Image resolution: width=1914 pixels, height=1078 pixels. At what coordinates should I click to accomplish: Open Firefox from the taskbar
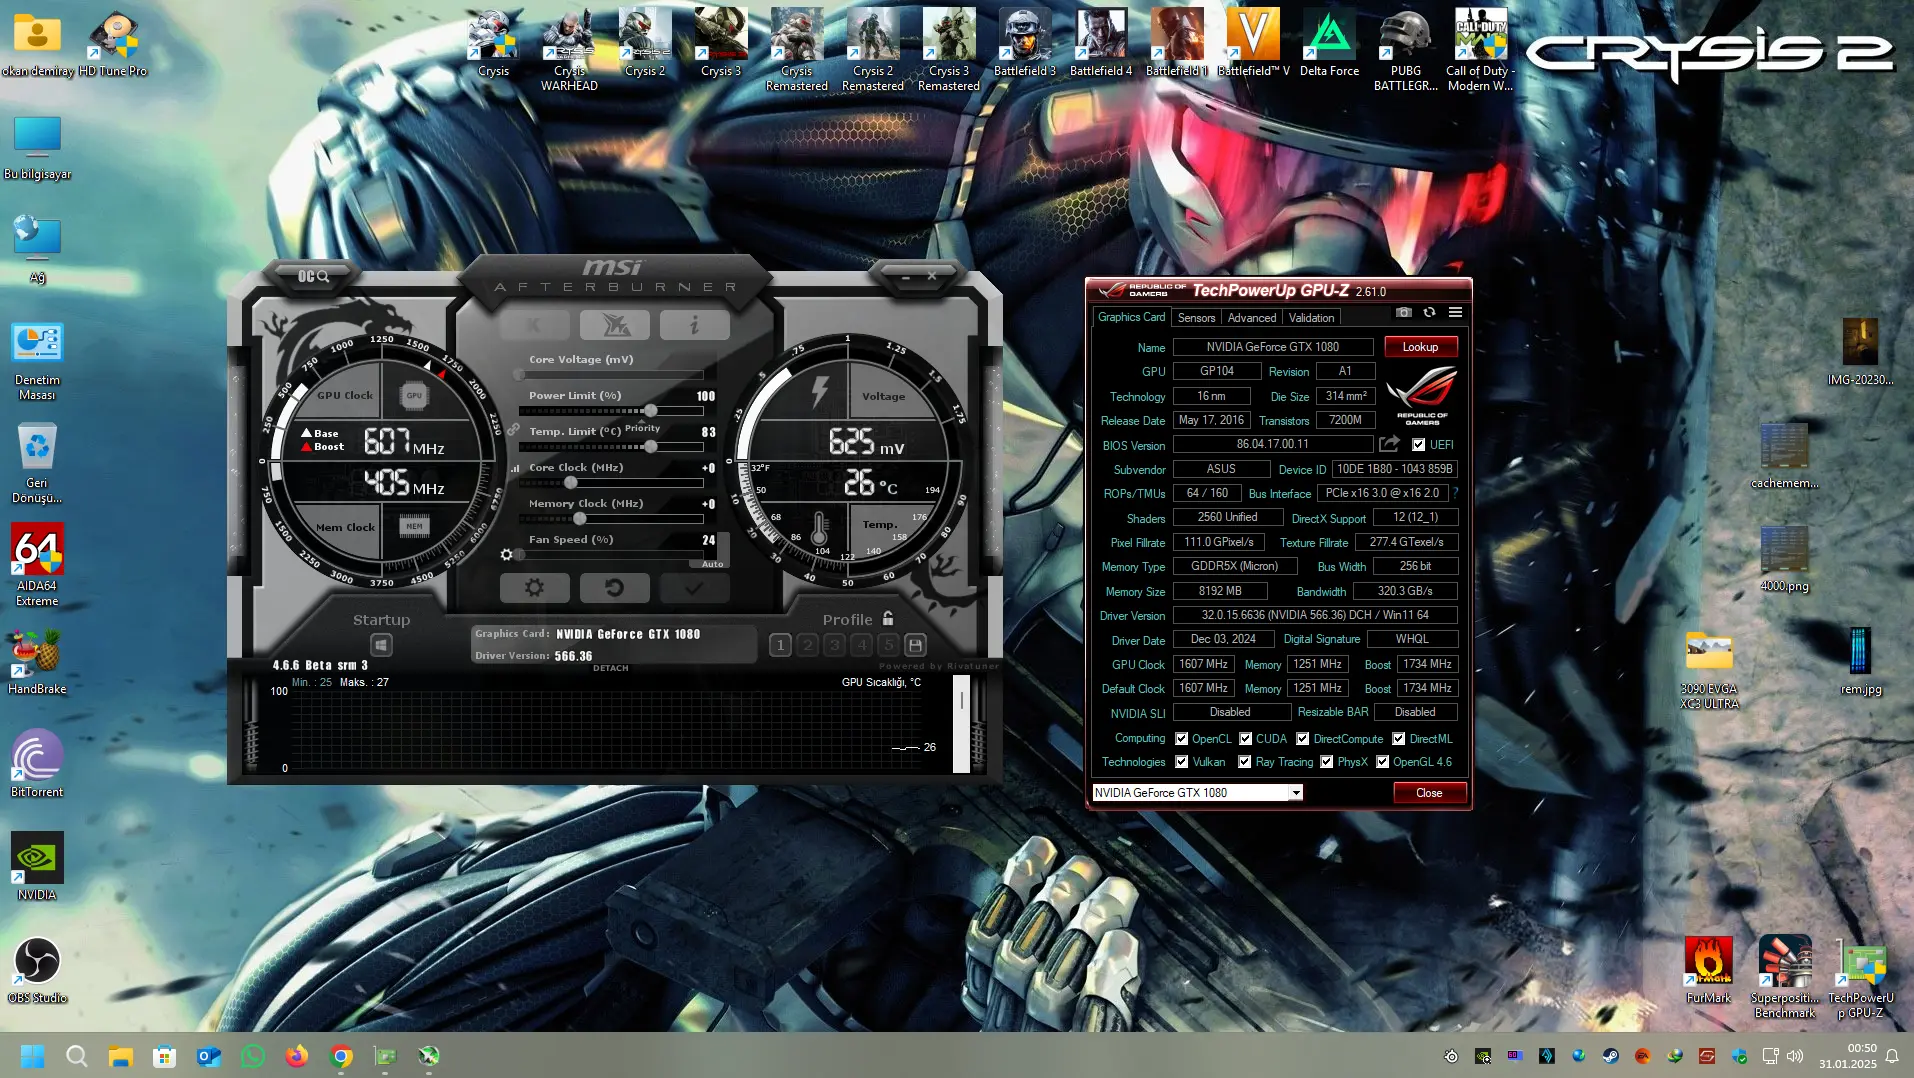(297, 1056)
